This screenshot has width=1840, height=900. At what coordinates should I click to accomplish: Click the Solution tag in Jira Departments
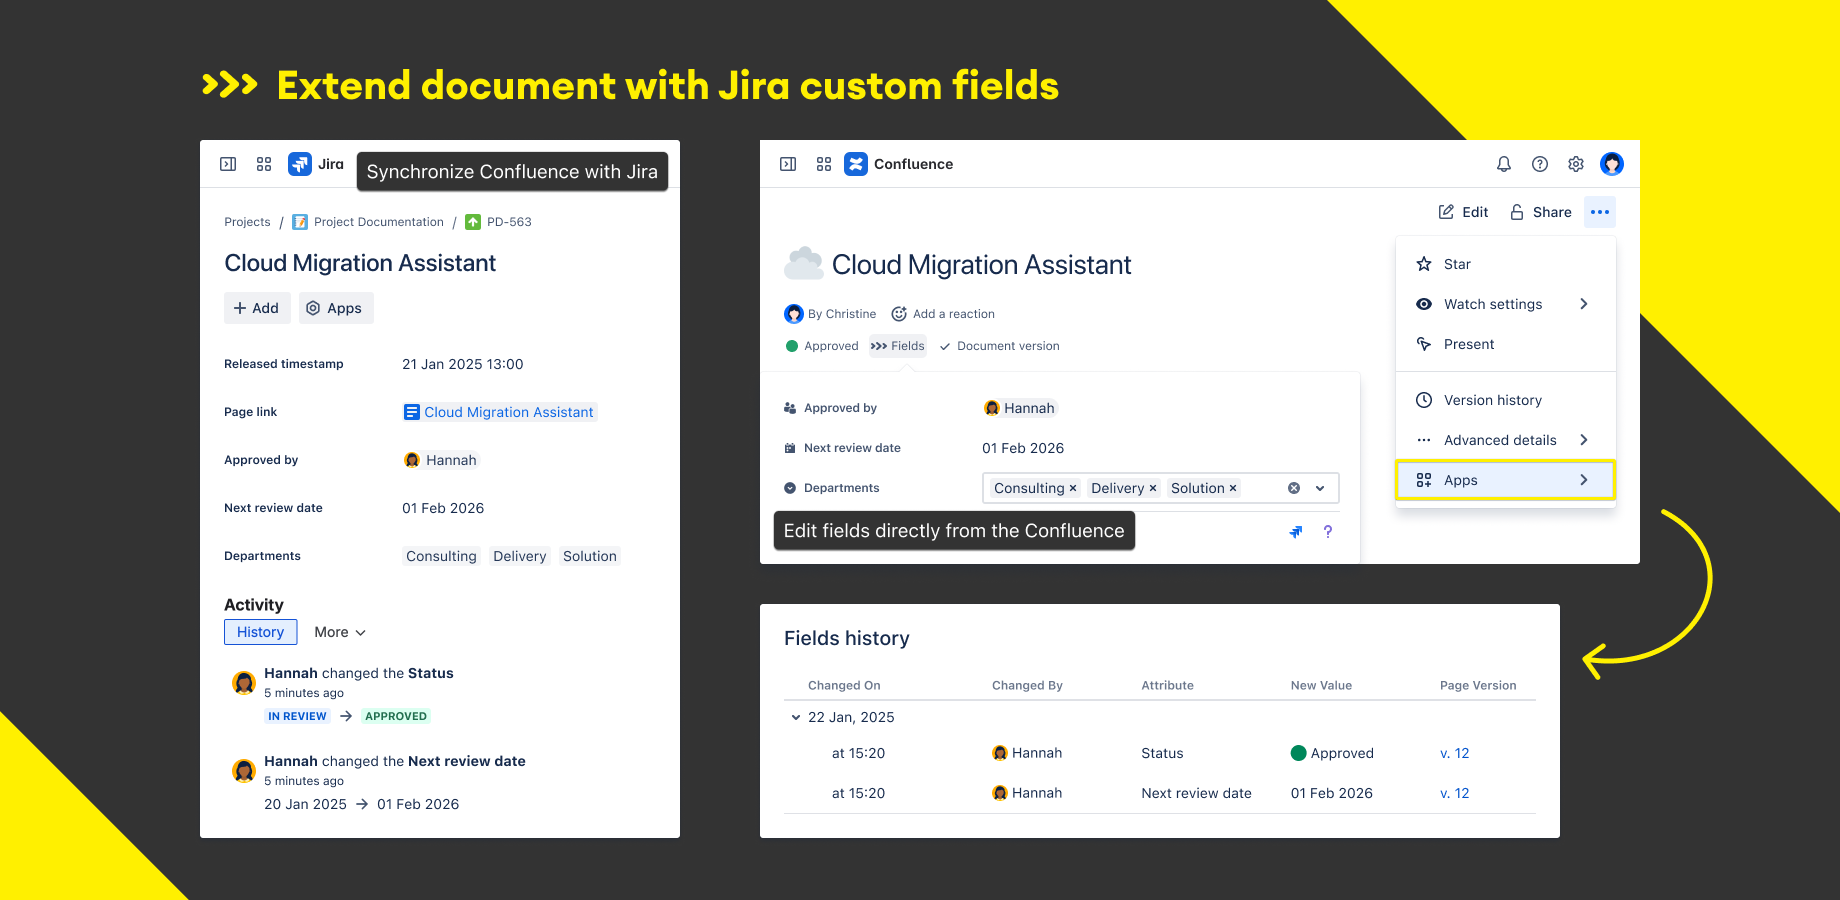point(590,556)
